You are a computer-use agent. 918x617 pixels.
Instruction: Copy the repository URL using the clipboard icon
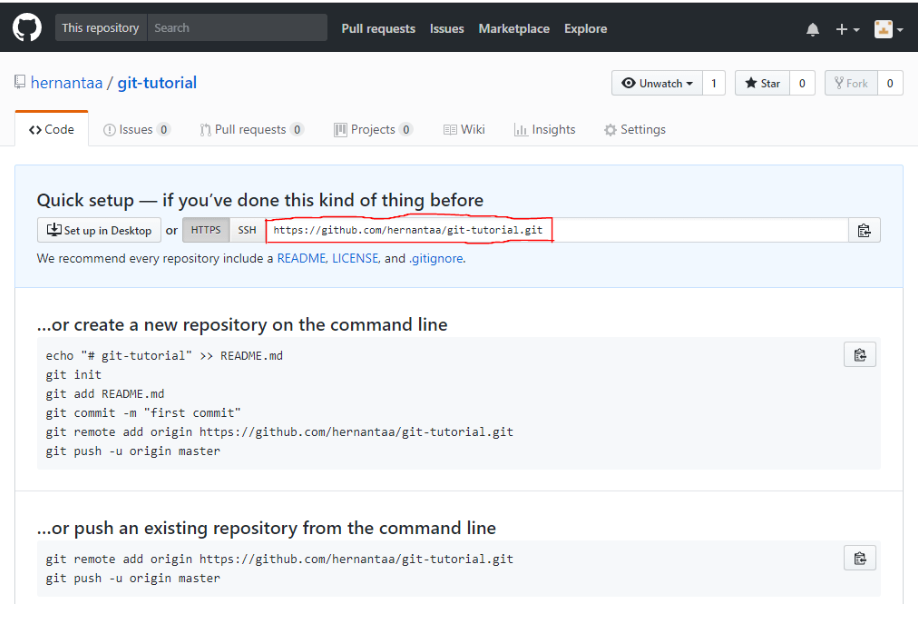click(x=863, y=229)
